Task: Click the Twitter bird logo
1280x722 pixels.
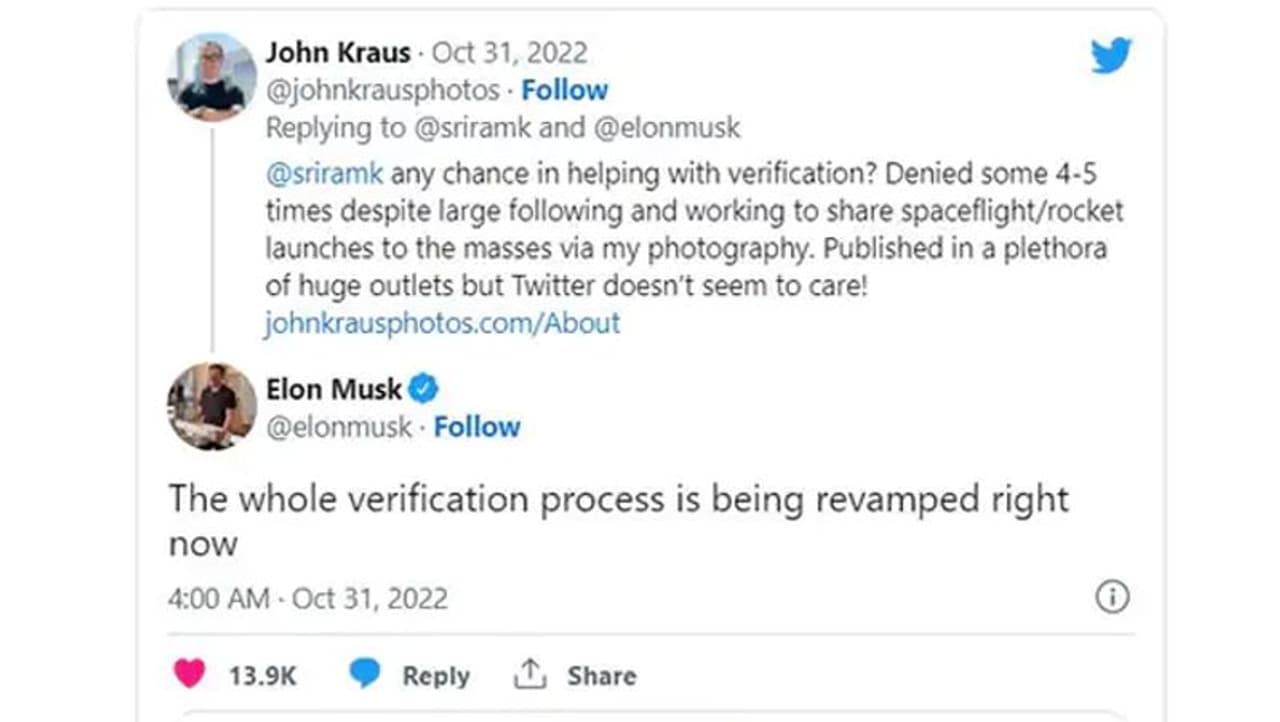Action: point(1110,55)
